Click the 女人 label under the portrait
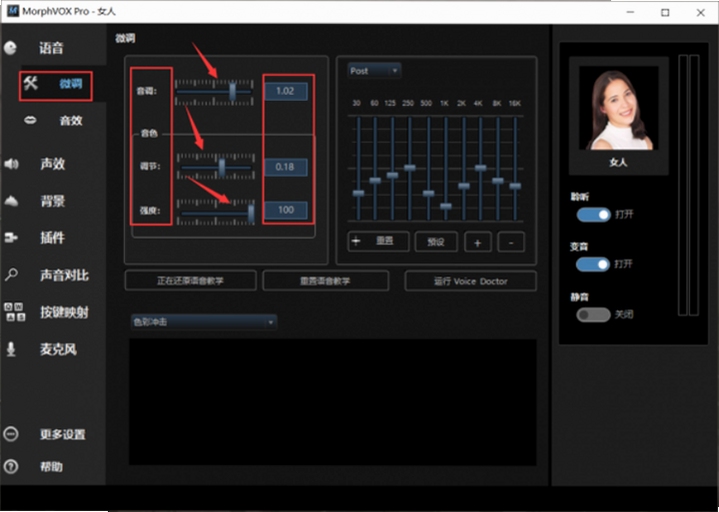 pos(618,162)
